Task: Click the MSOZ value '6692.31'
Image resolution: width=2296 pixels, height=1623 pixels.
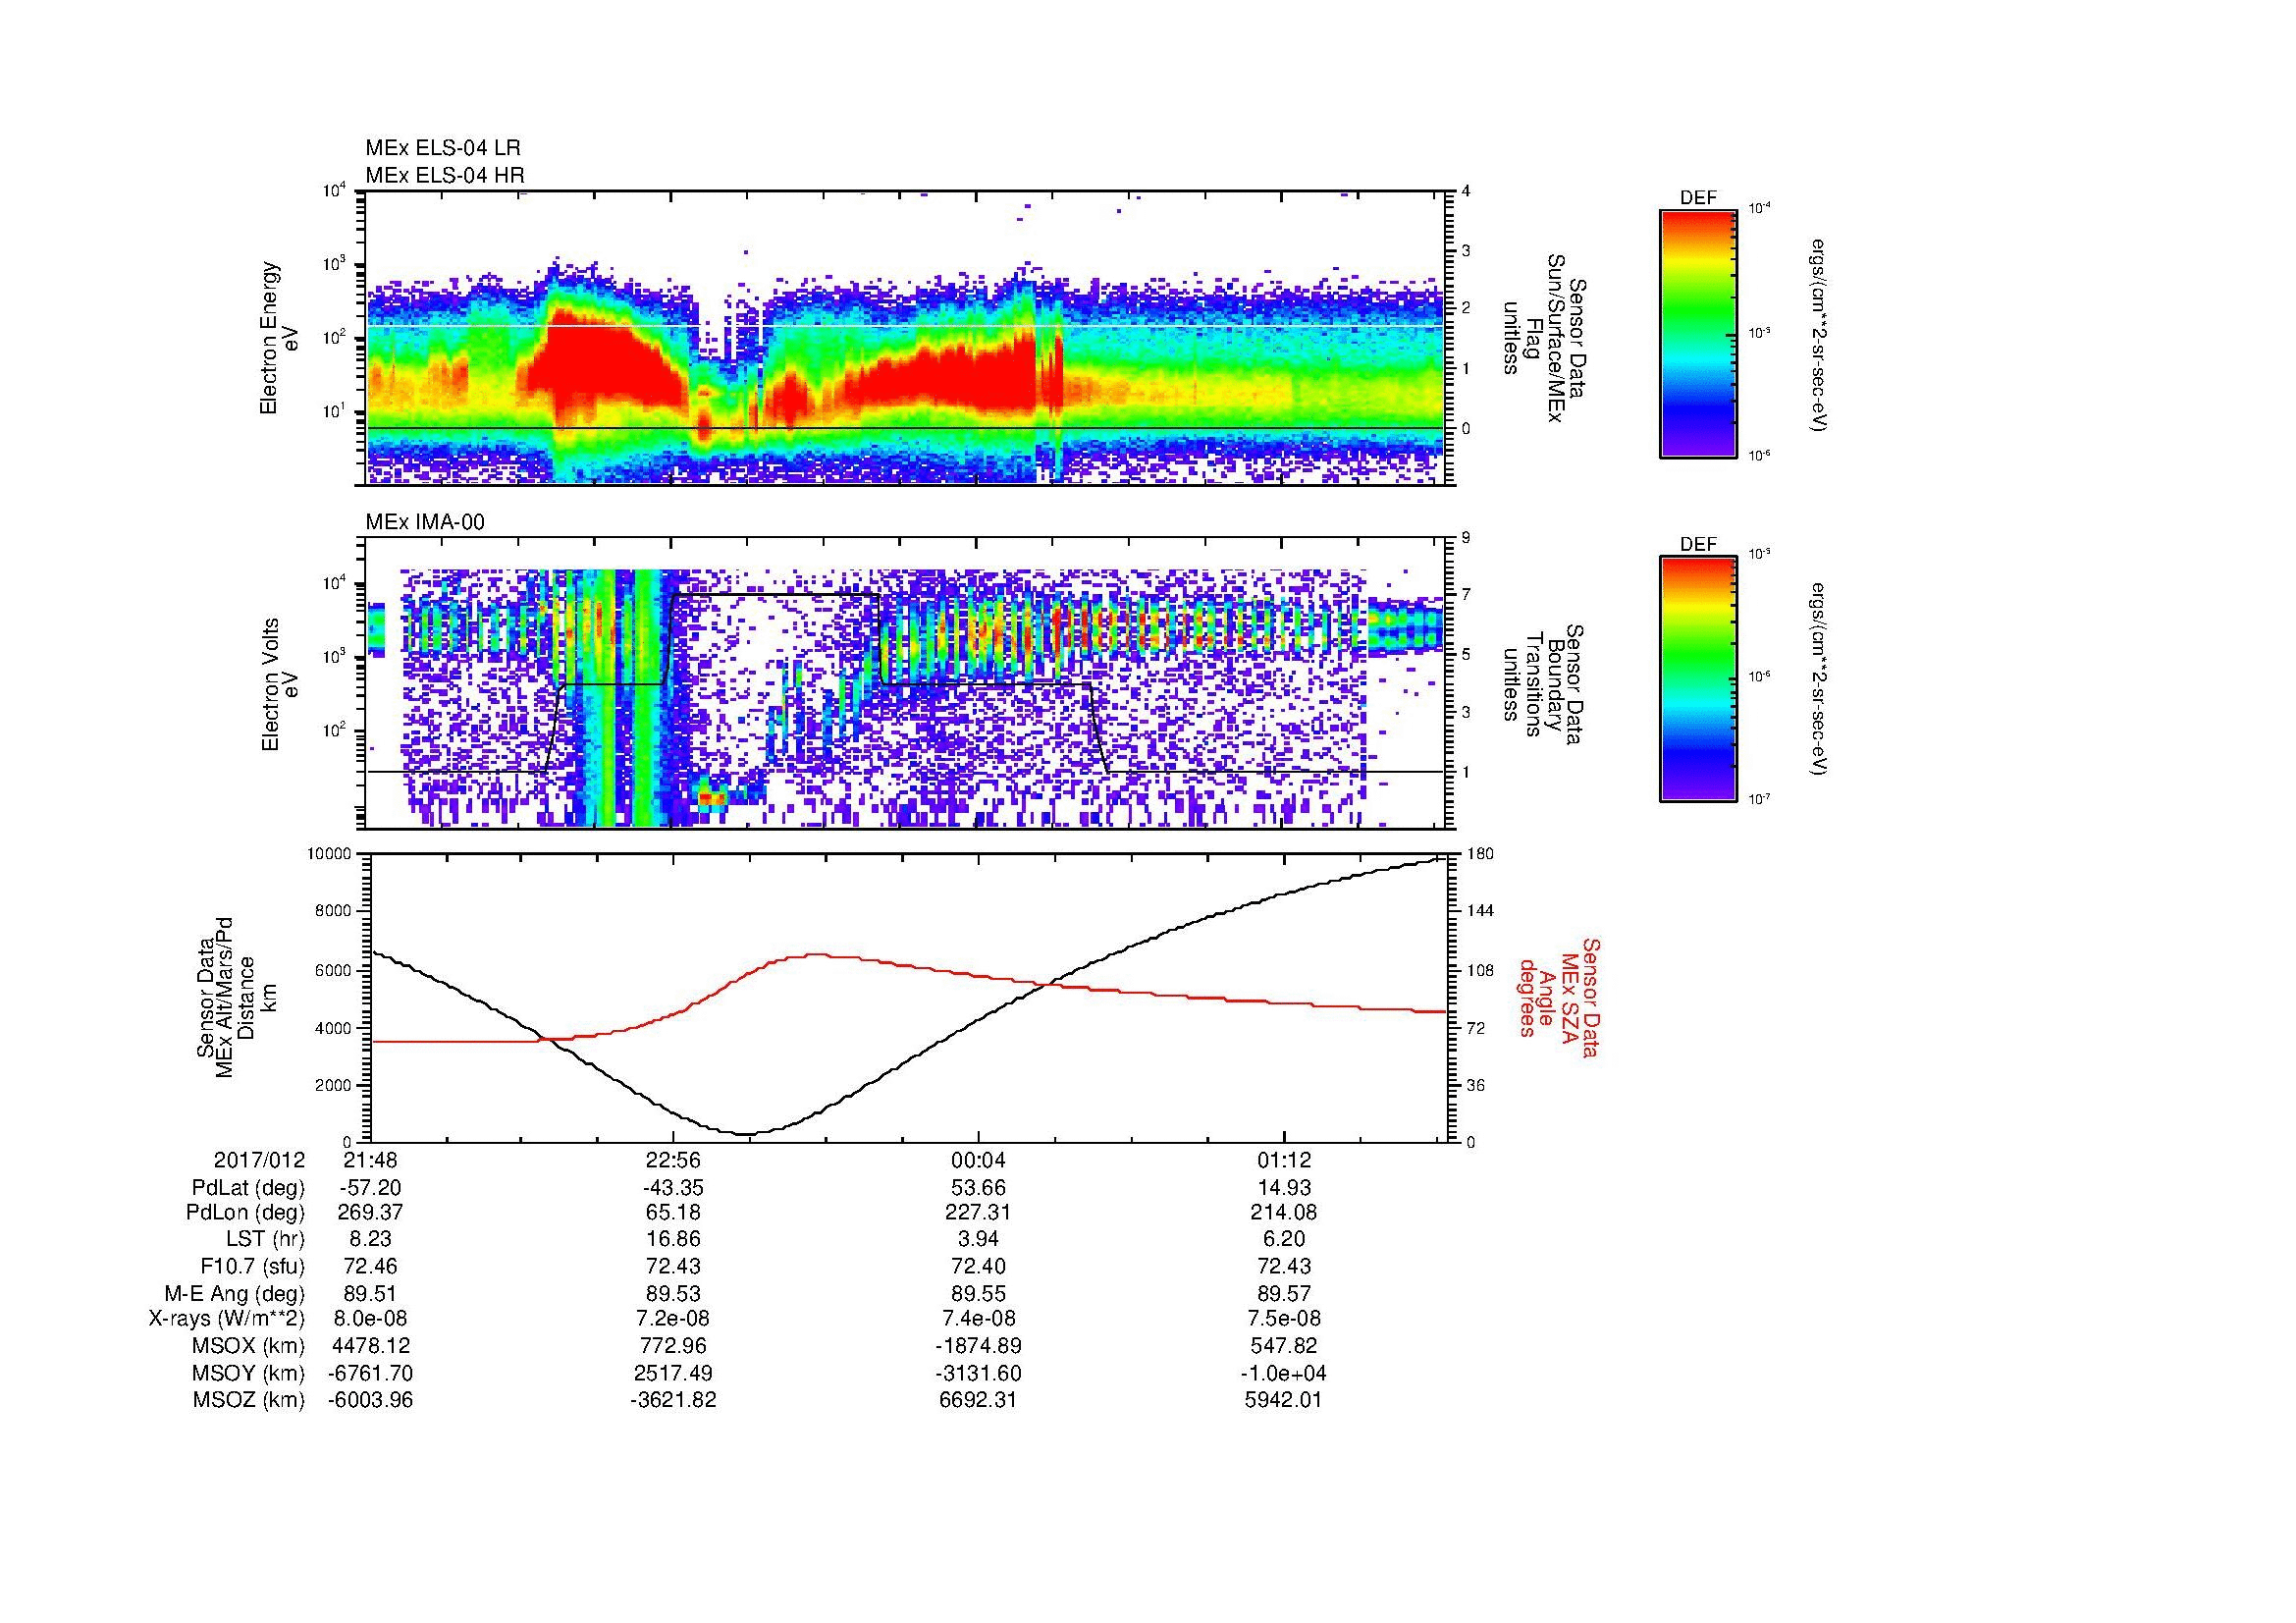Action: (x=978, y=1400)
